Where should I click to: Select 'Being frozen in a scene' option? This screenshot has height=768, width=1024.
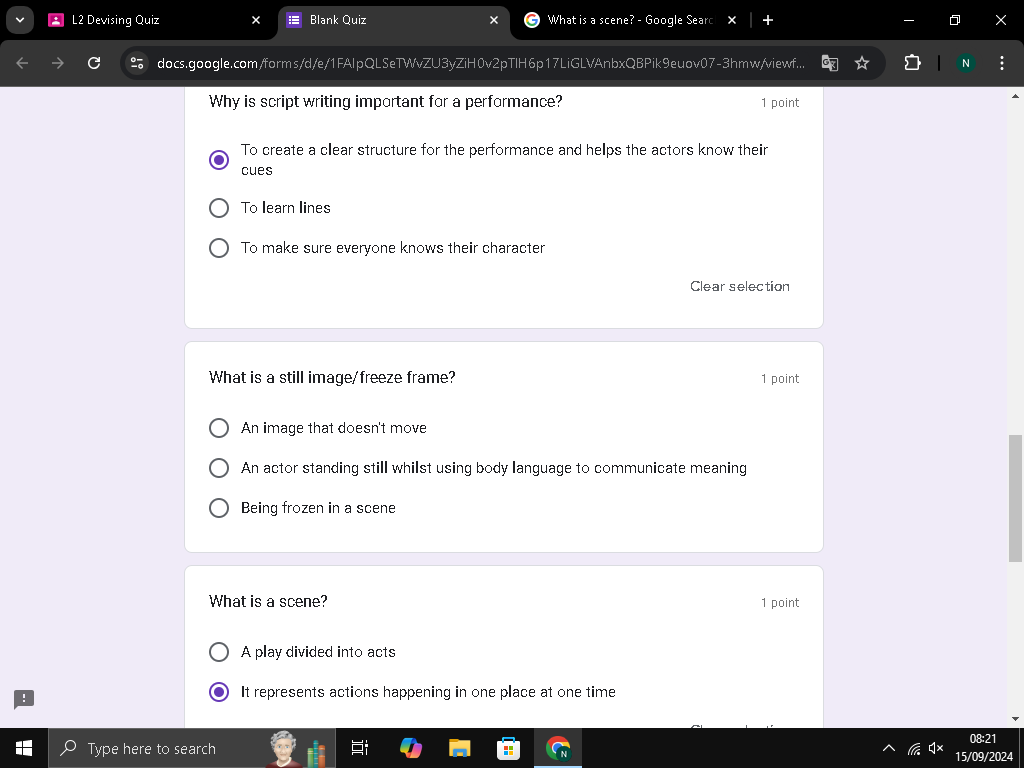[x=219, y=508]
